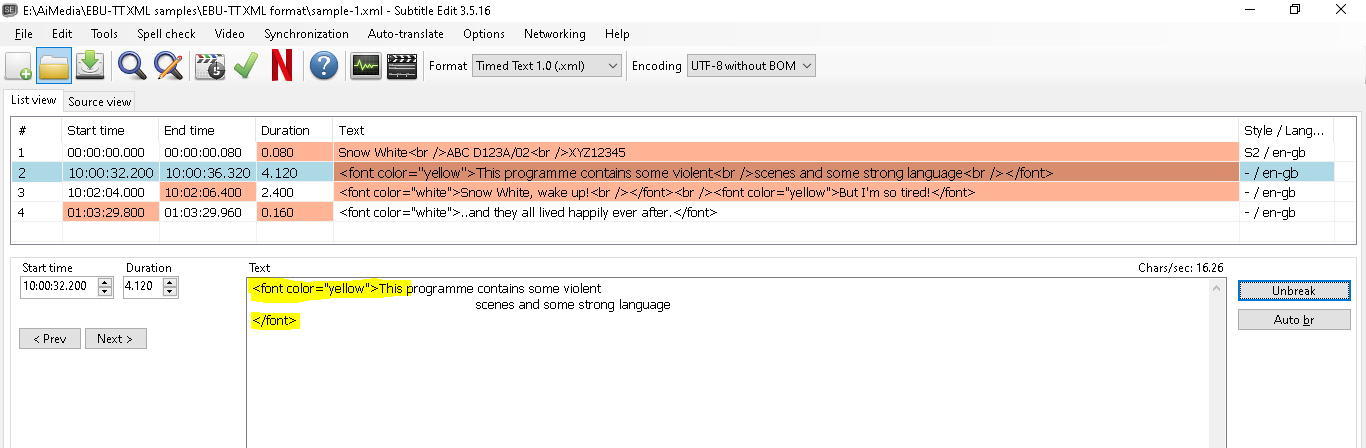The height and width of the screenshot is (448, 1366).
Task: Click the Unbreak button
Action: [x=1294, y=290]
